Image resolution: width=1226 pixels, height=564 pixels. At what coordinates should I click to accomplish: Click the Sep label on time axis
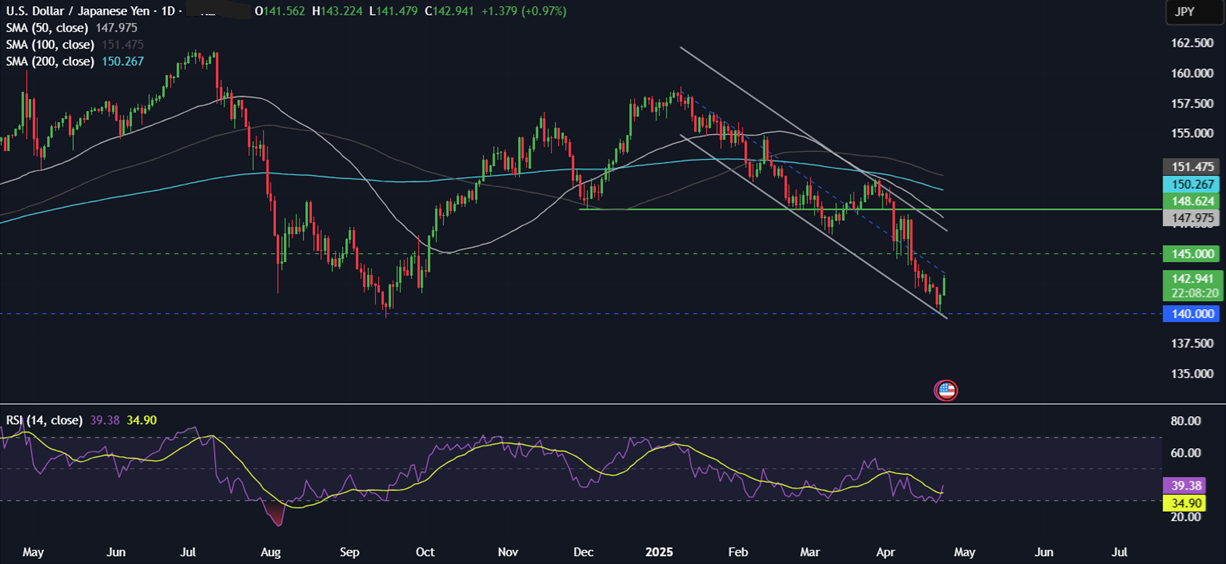[348, 552]
